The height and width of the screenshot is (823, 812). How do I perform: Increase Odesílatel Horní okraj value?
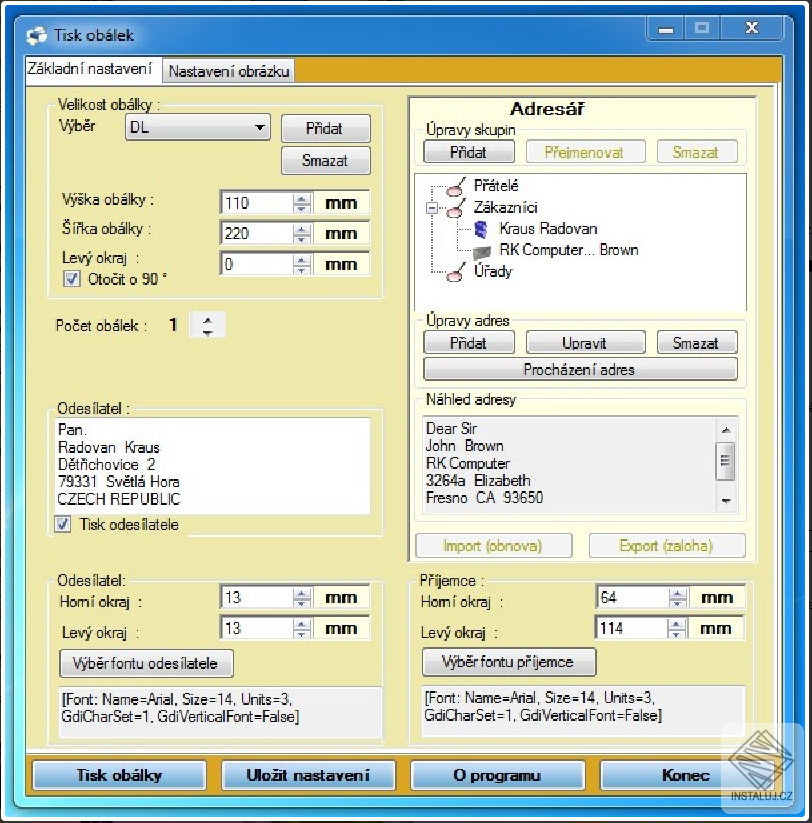coord(301,593)
